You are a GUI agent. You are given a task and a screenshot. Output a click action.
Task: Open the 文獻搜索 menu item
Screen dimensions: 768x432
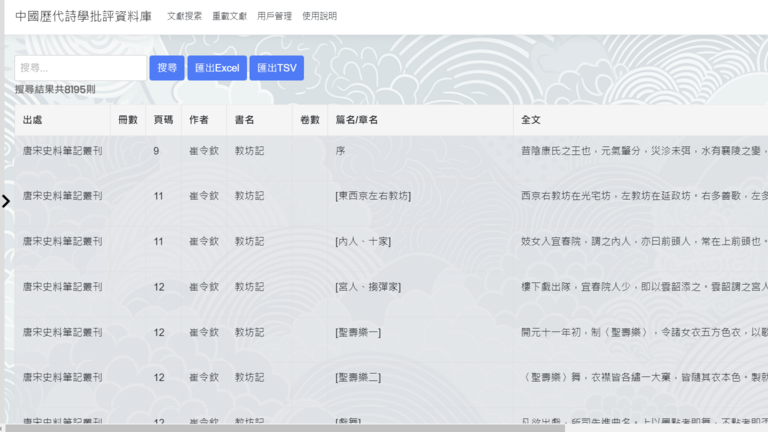tap(184, 17)
